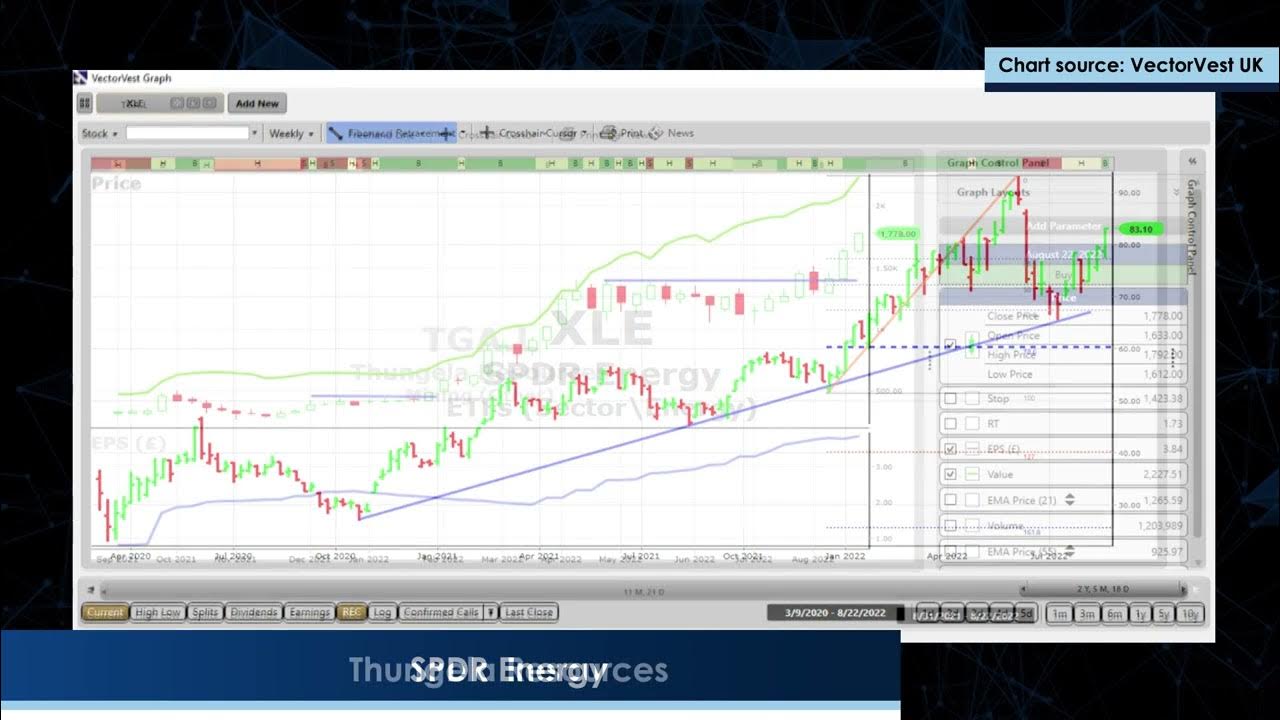This screenshot has width=1280, height=720.
Task: Adjust the EMA Price (21) period stepper
Action: tap(1069, 500)
